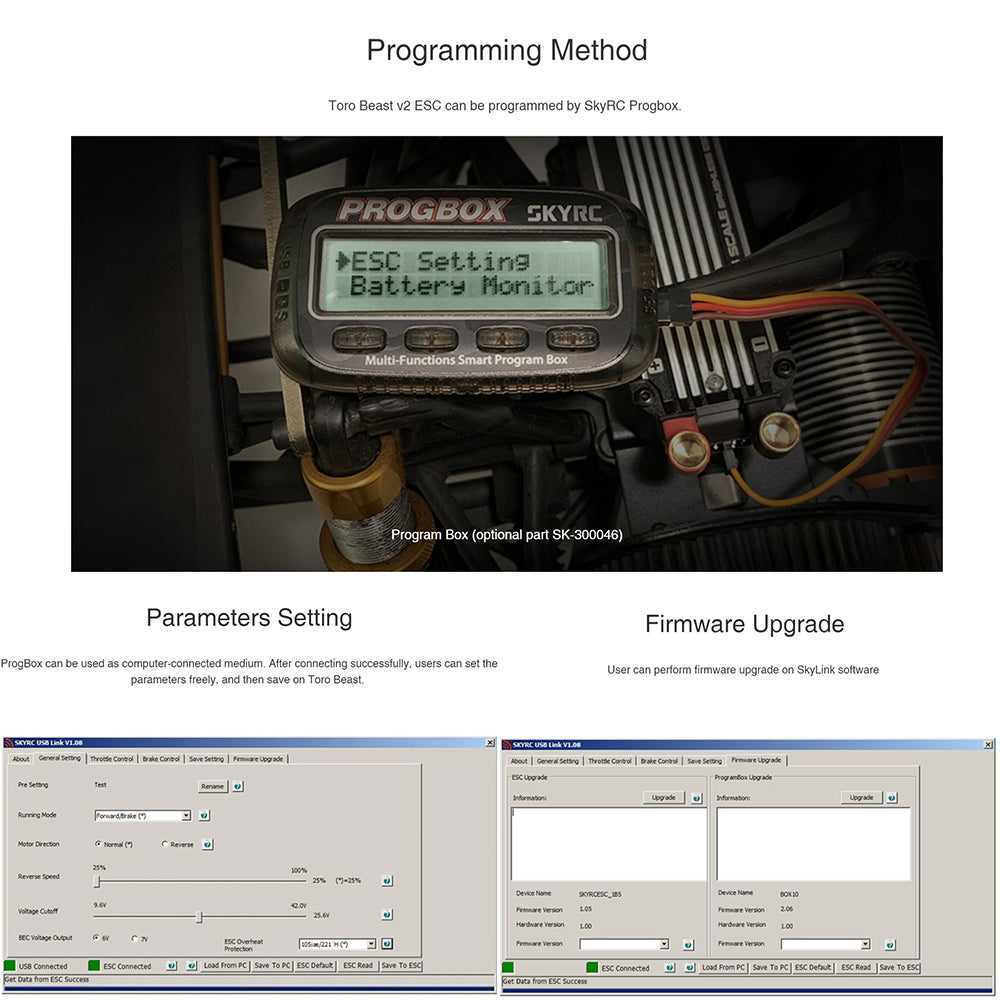Click help icon for ESC Overheat Protection
The height and width of the screenshot is (1000, 1000).
click(387, 943)
